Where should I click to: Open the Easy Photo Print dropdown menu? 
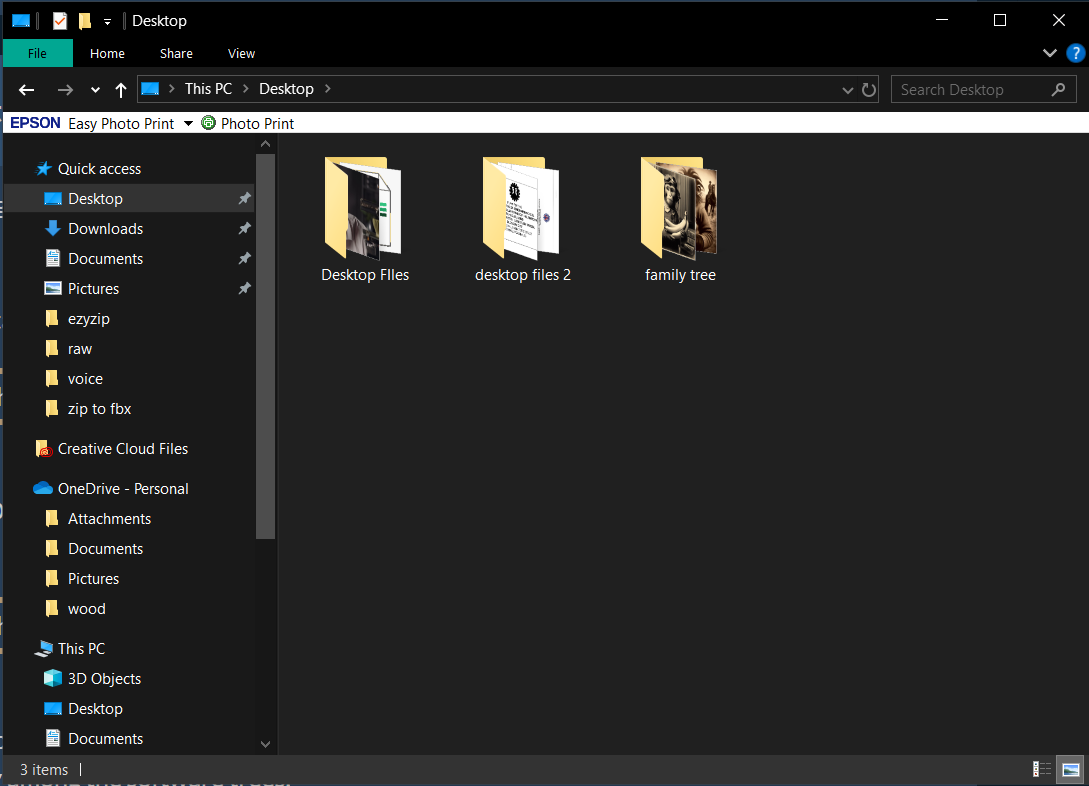point(188,123)
